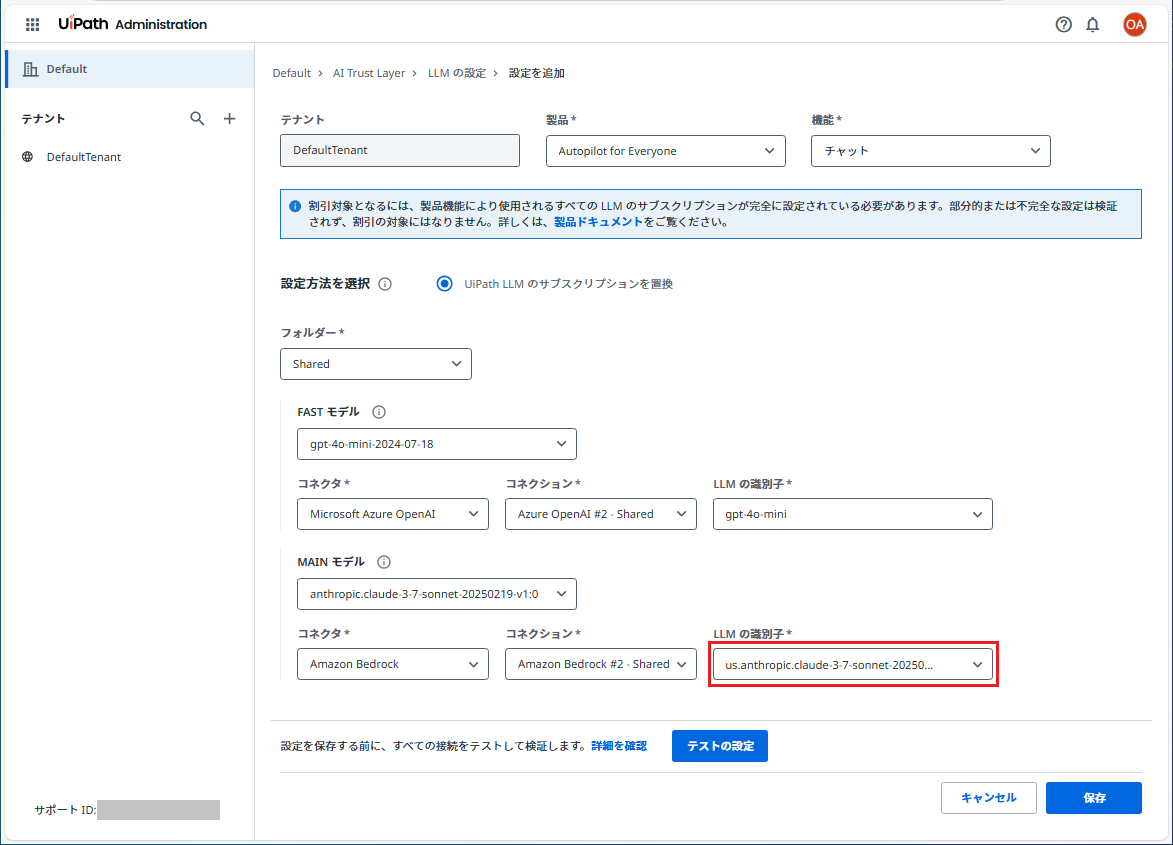Open the Amazon Bedrock #2 - Shared connection dropdown
Viewport: 1173px width, 845px height.
(x=601, y=664)
